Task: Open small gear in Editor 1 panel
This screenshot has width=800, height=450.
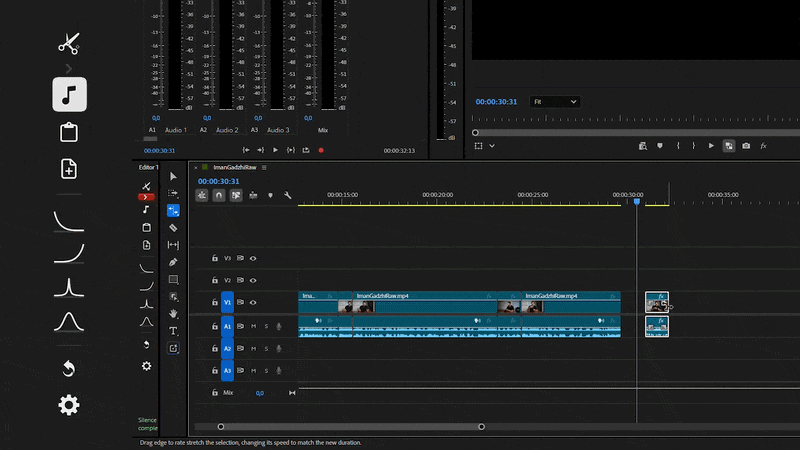Action: click(x=146, y=366)
